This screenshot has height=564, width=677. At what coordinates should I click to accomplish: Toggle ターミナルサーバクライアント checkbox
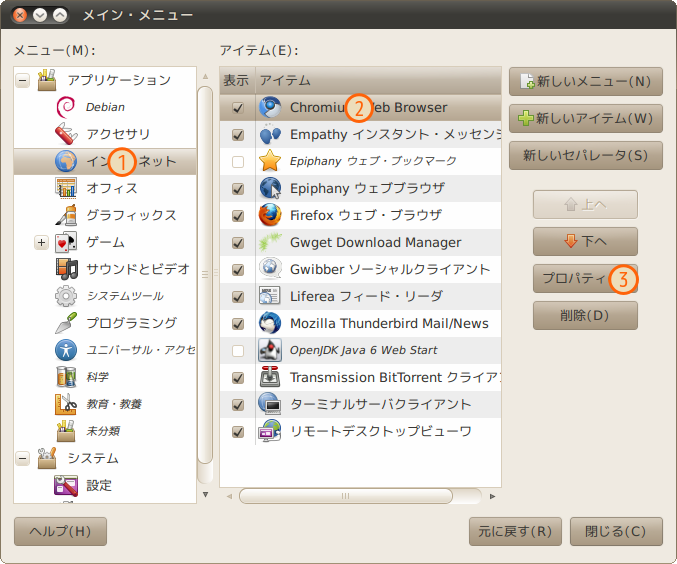[238, 405]
